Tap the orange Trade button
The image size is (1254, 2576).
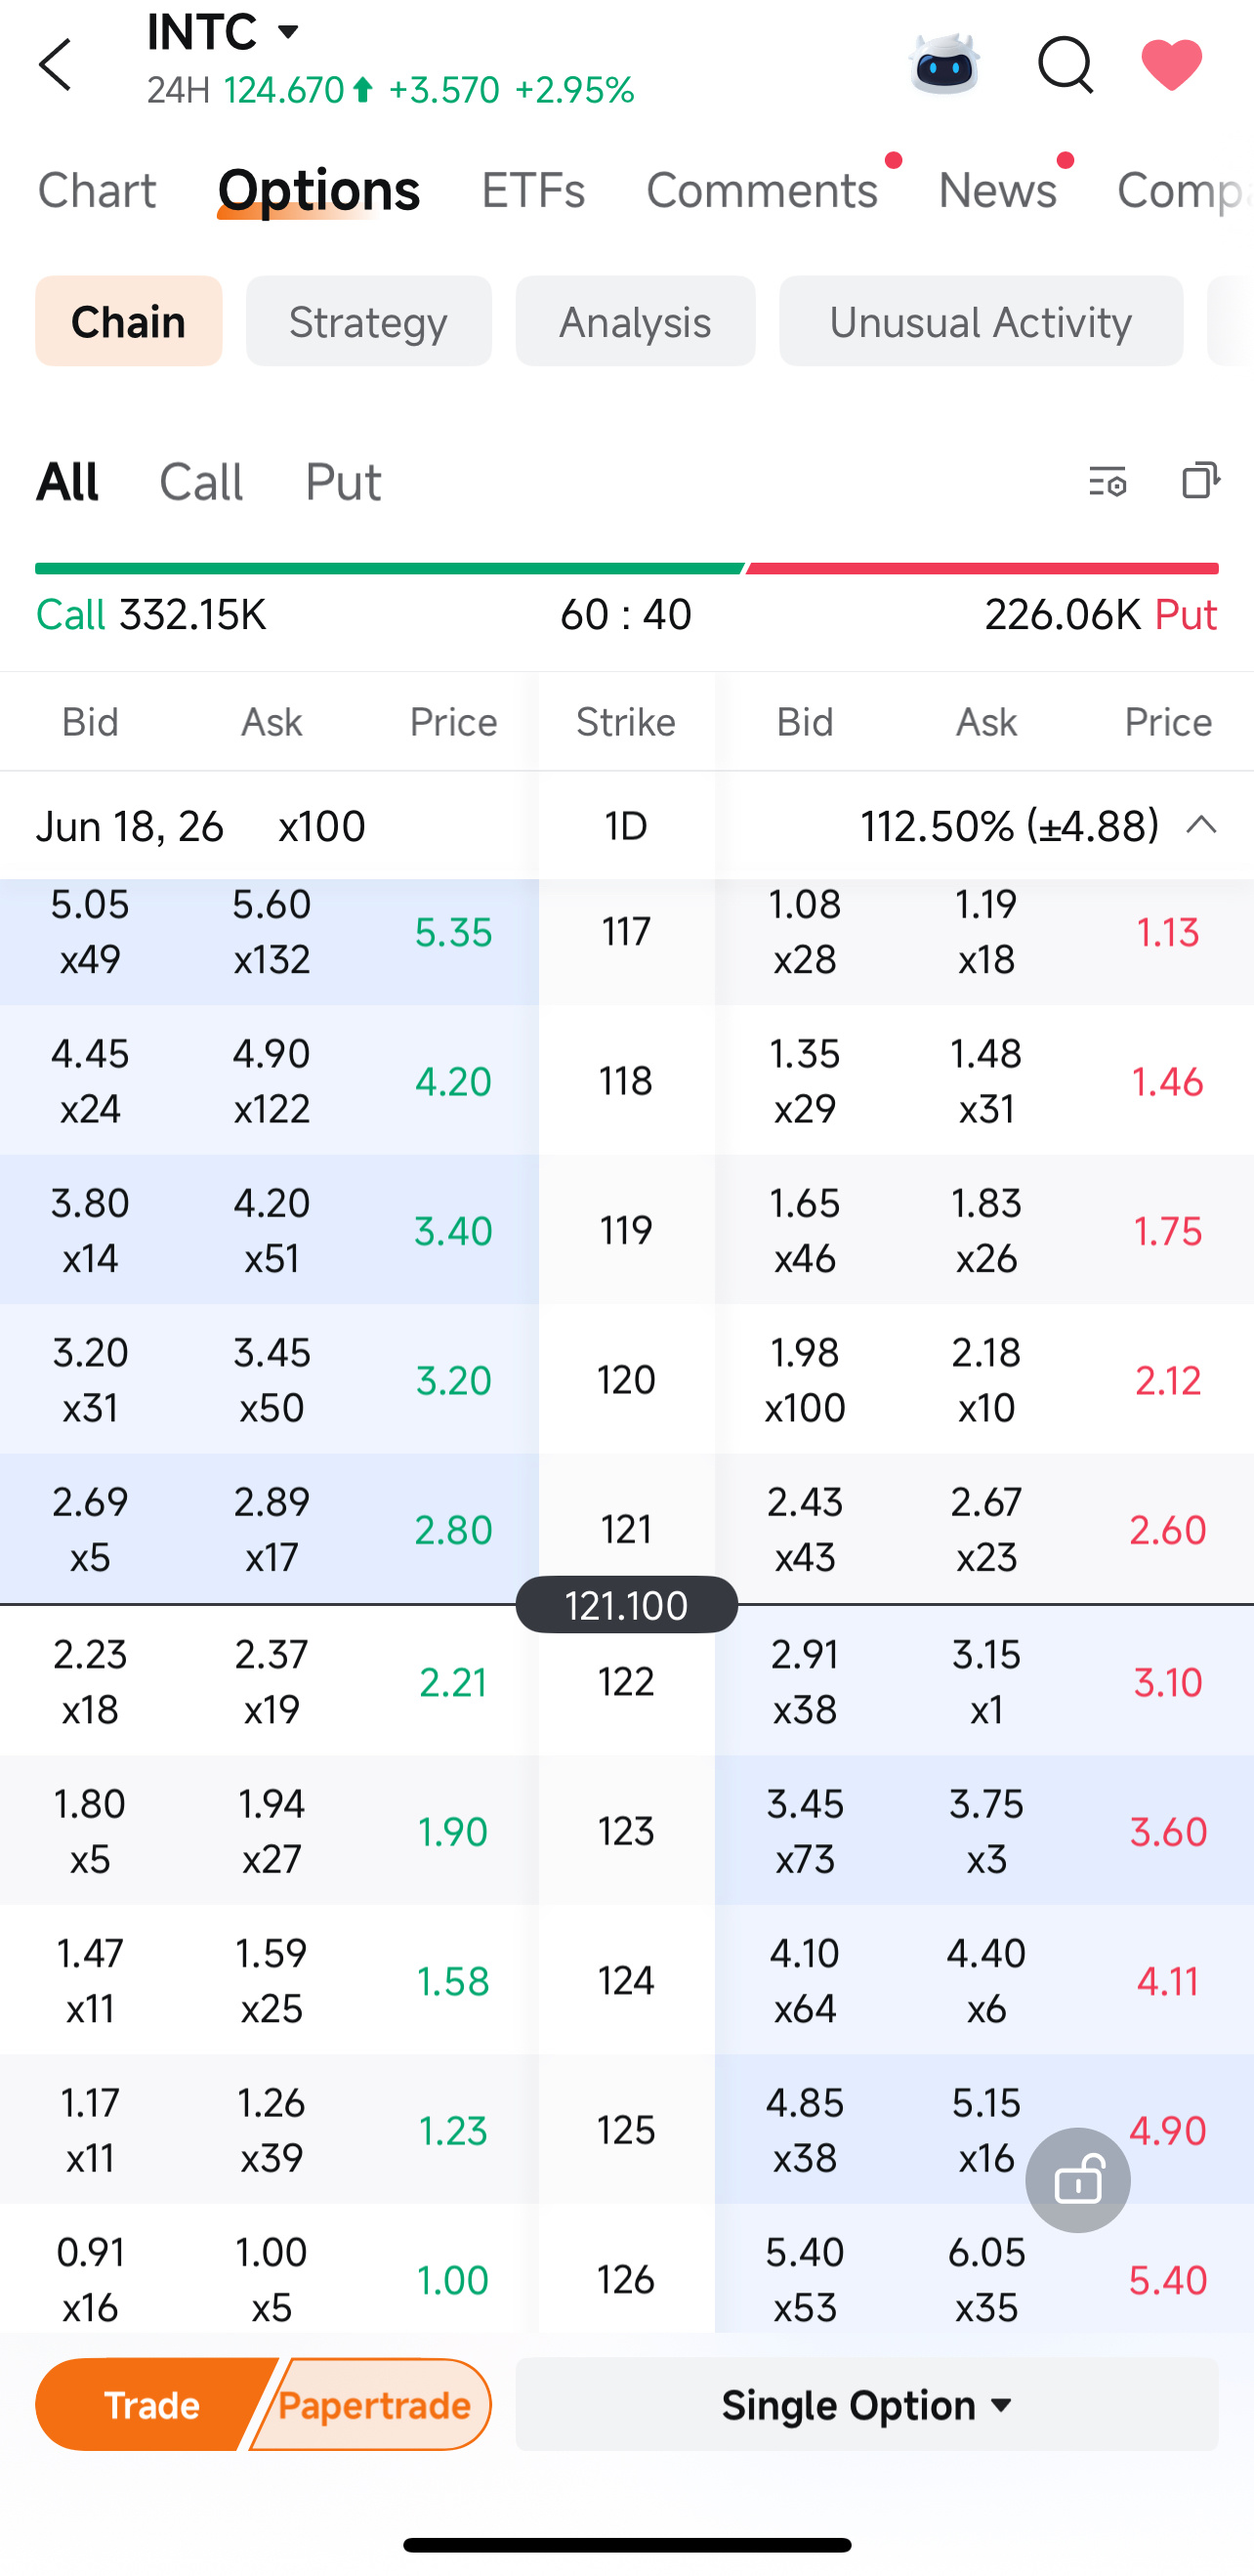(x=152, y=2405)
